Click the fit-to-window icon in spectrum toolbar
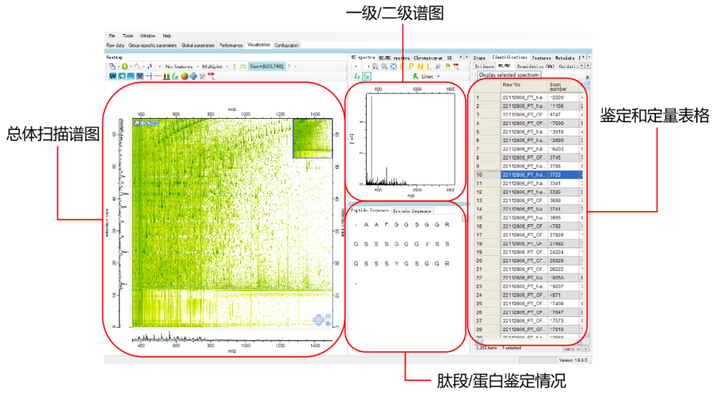 click(x=394, y=67)
